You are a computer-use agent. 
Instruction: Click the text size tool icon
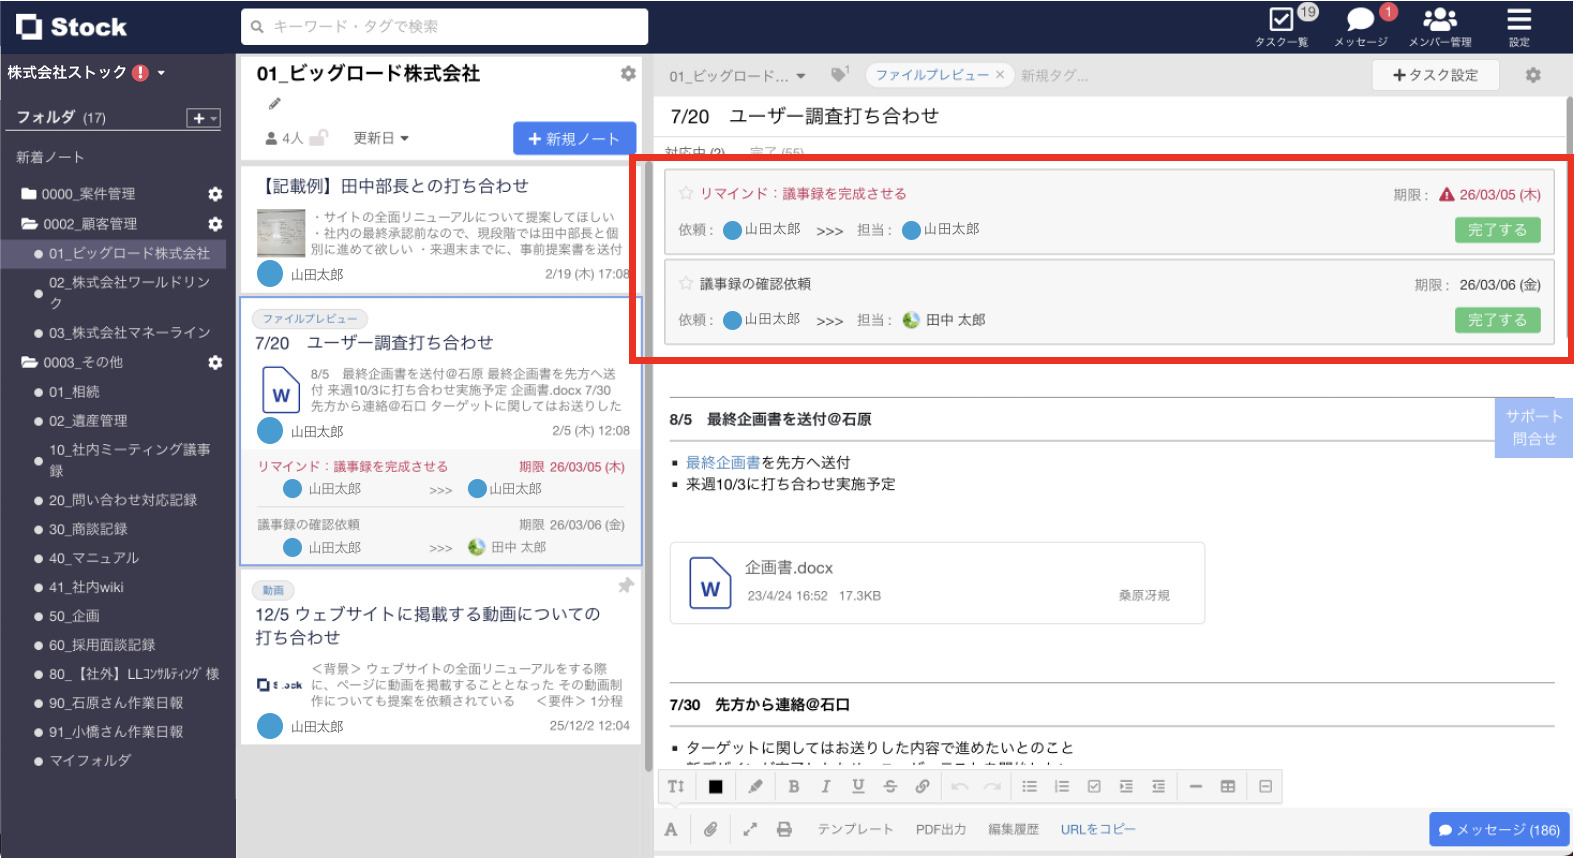[676, 786]
